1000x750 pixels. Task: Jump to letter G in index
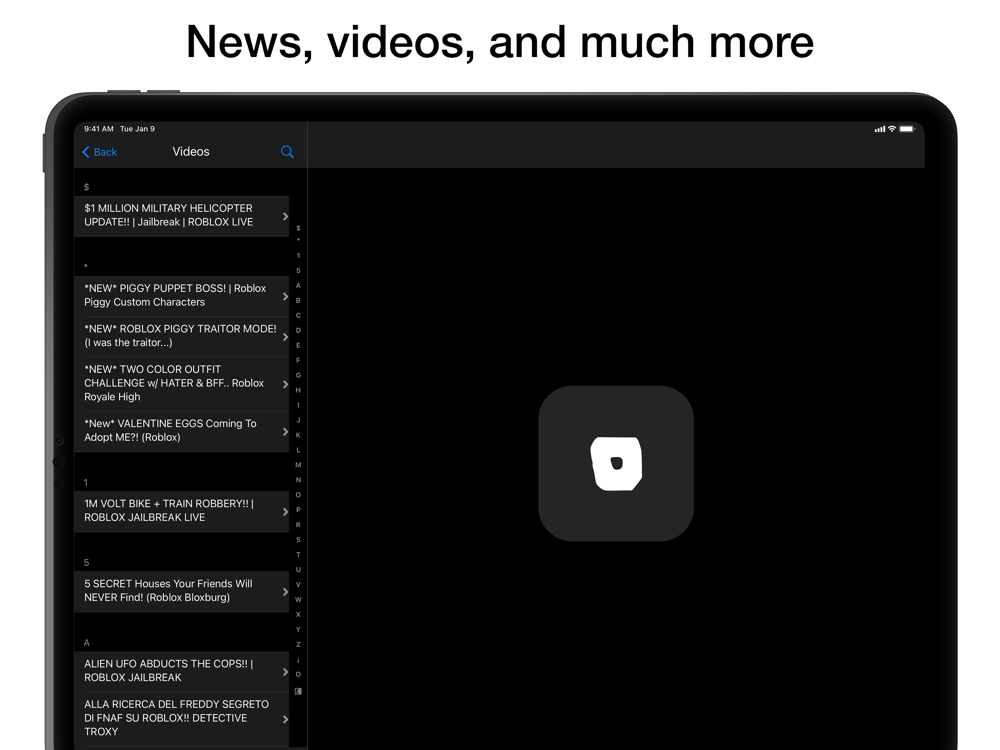tap(298, 375)
